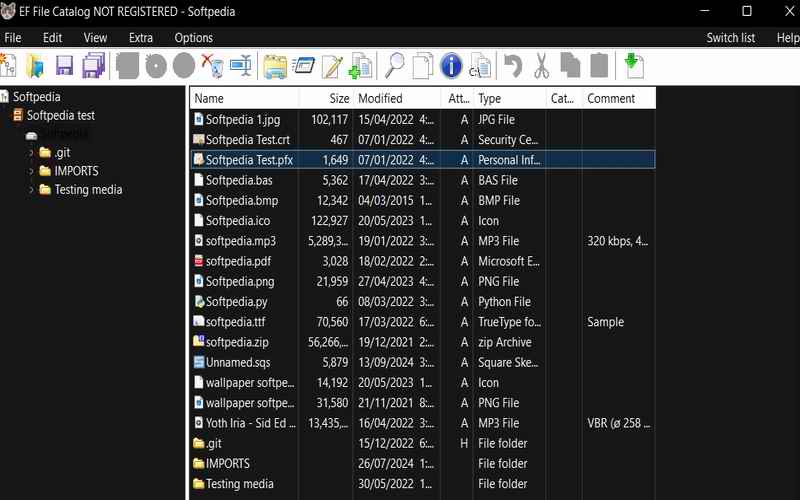Viewport: 800px width, 500px height.
Task: Click the '320 kbps' comment cell
Action: tap(617, 241)
